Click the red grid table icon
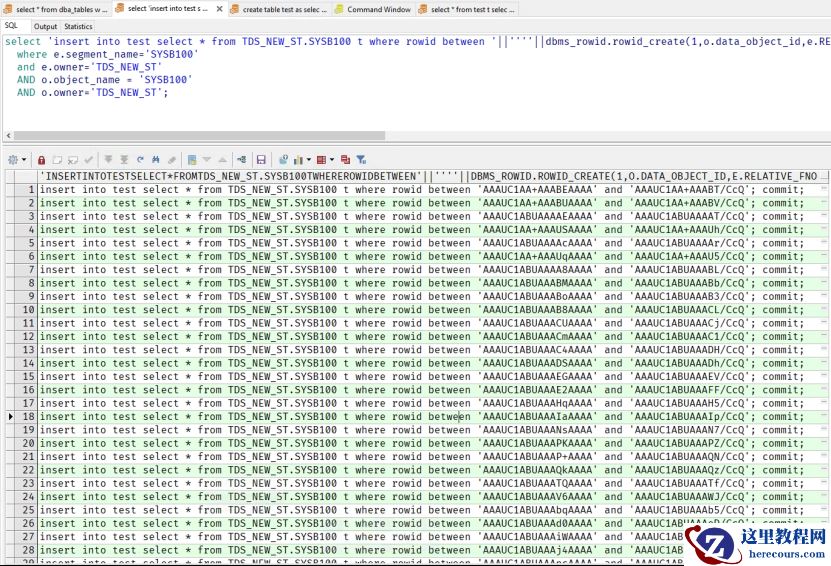831x566 pixels. click(321, 160)
